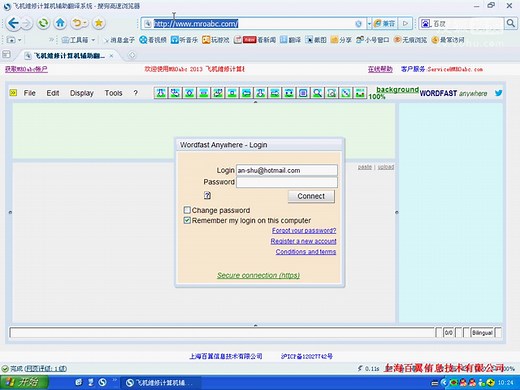
Task: Open the Edit menu
Action: [x=53, y=93]
